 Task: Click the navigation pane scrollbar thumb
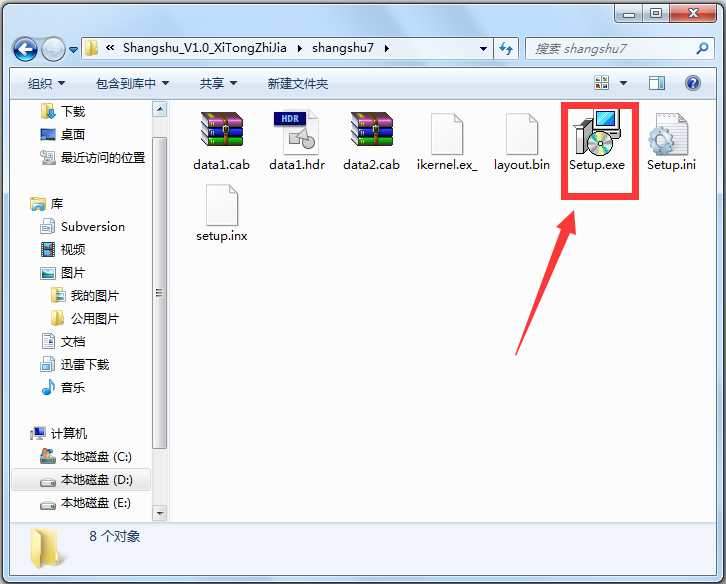[x=160, y=293]
